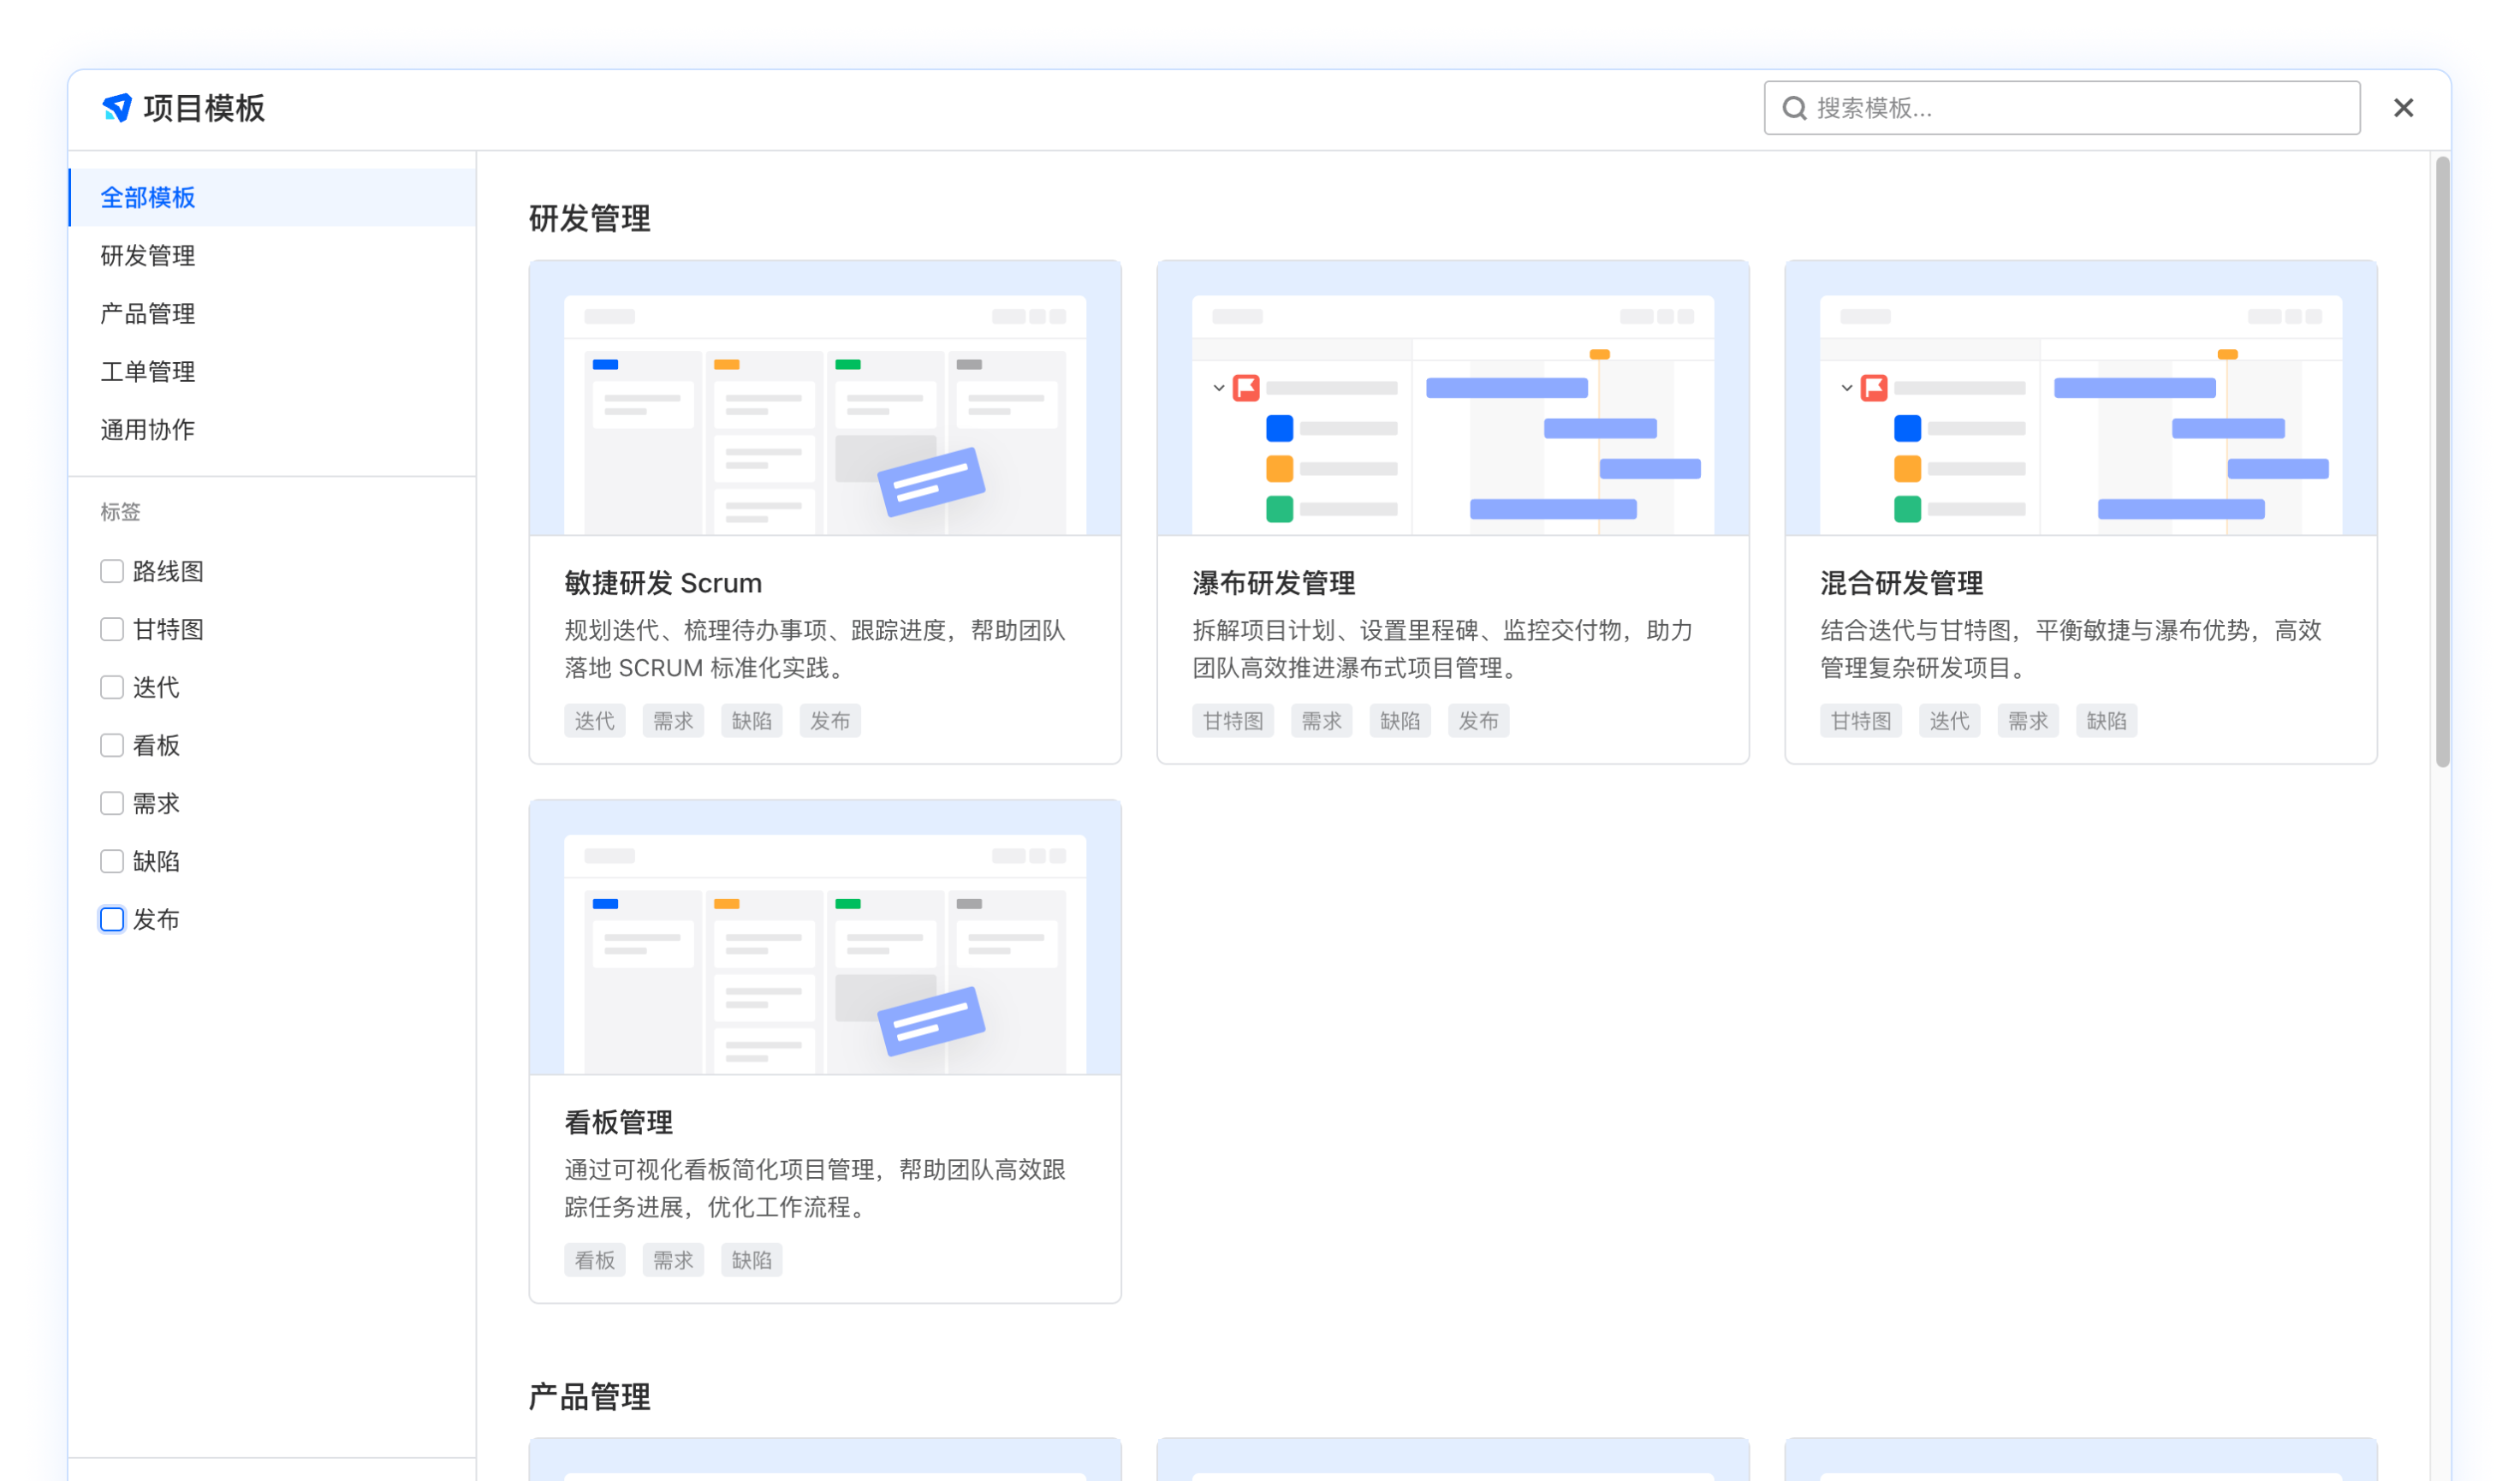Screen dimensions: 2520x1481
Task: Open the 看板管理 preview thumbnail
Action: pyautogui.click(x=825, y=938)
